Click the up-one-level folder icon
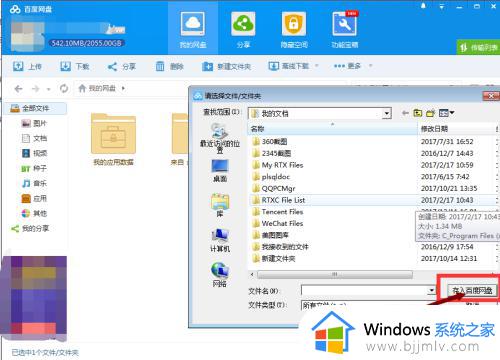Screen dimensions: 500x360 [418, 113]
